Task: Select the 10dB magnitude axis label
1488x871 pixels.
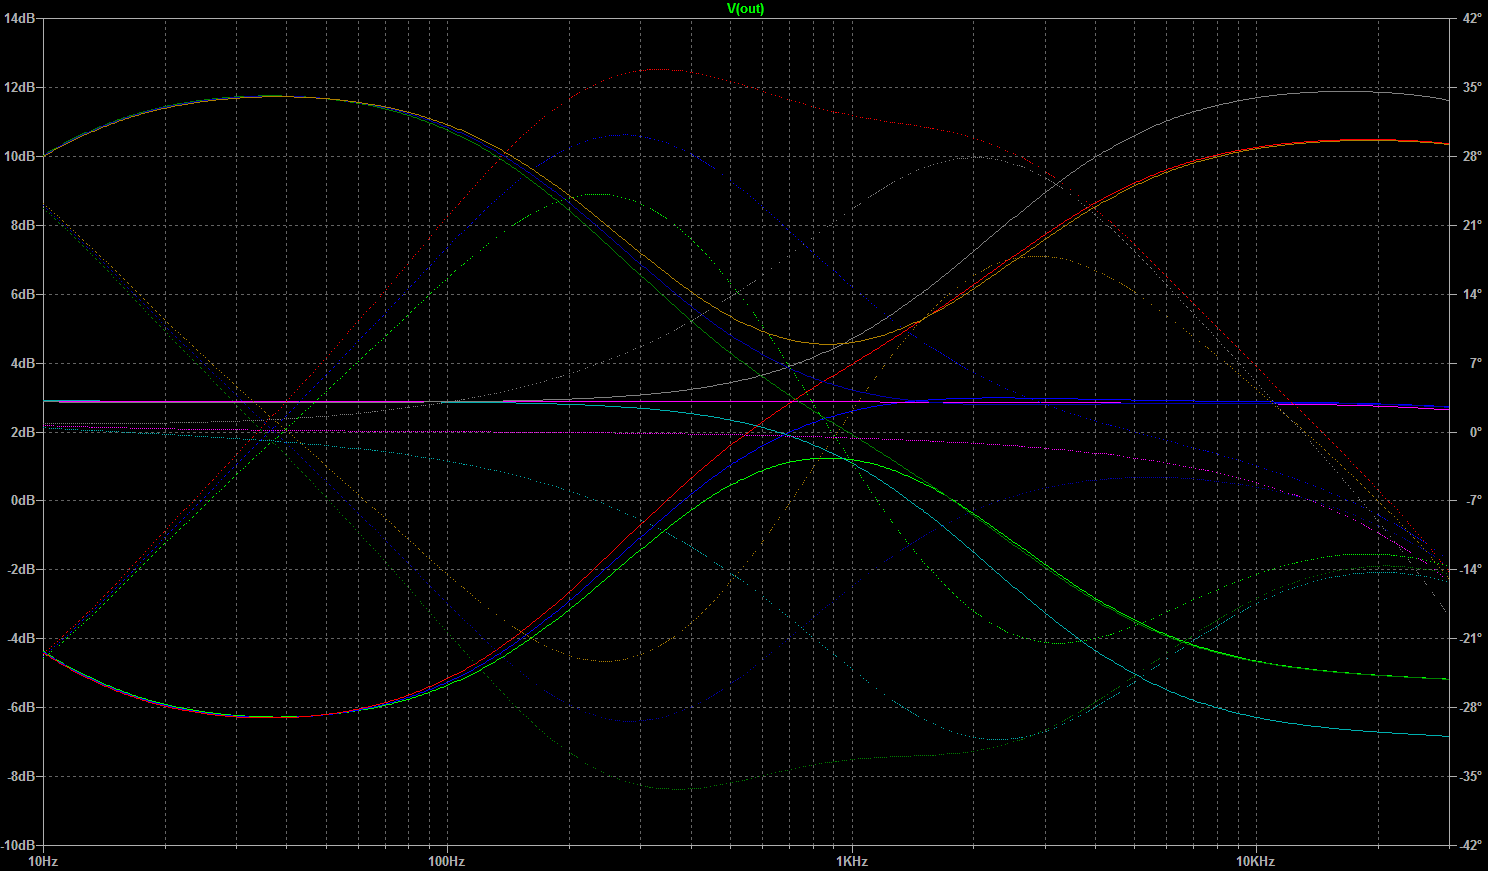Action: point(19,157)
